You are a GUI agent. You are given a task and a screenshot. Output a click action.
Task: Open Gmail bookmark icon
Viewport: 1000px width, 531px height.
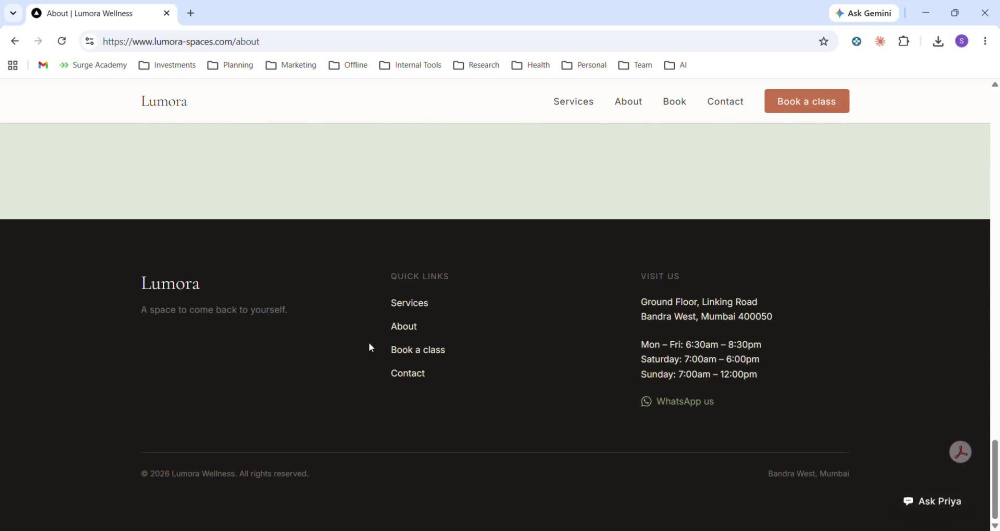point(43,65)
